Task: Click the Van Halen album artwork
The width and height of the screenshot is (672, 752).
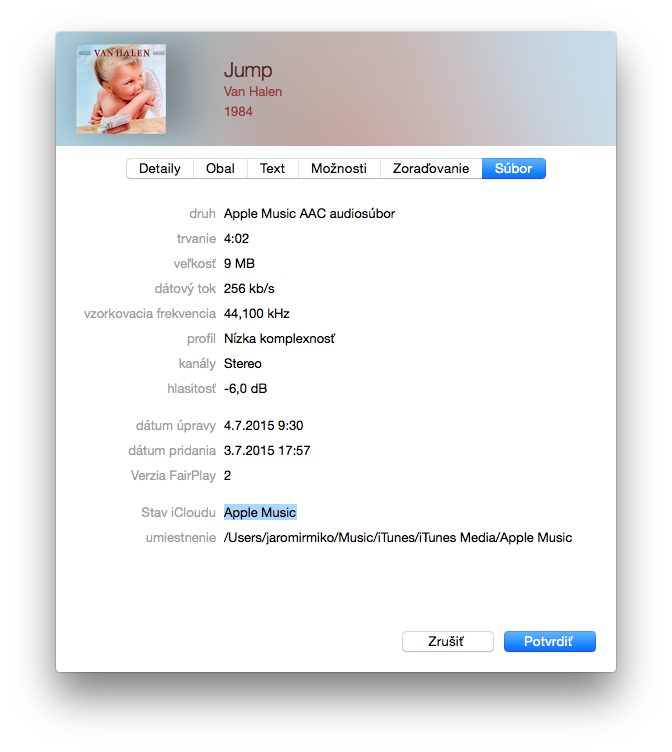Action: 121,89
